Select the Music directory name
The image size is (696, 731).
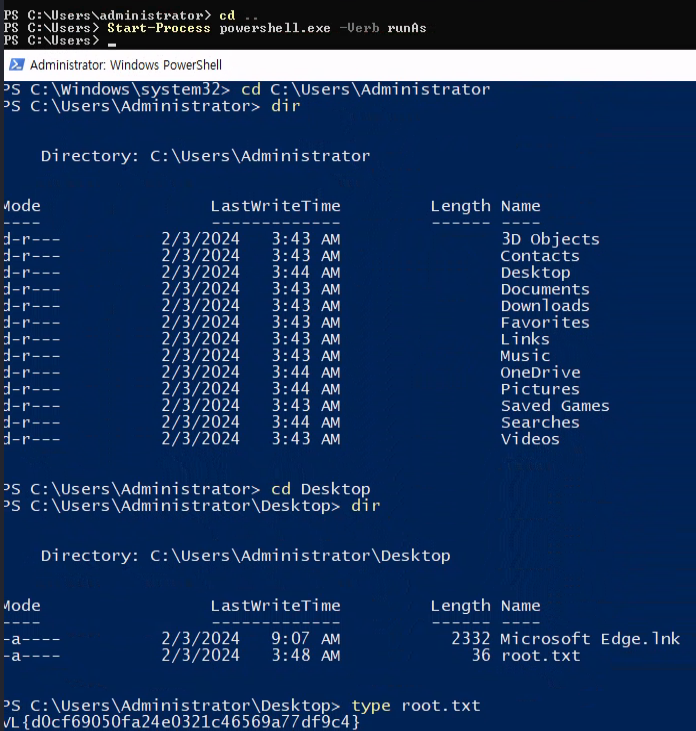click(525, 356)
